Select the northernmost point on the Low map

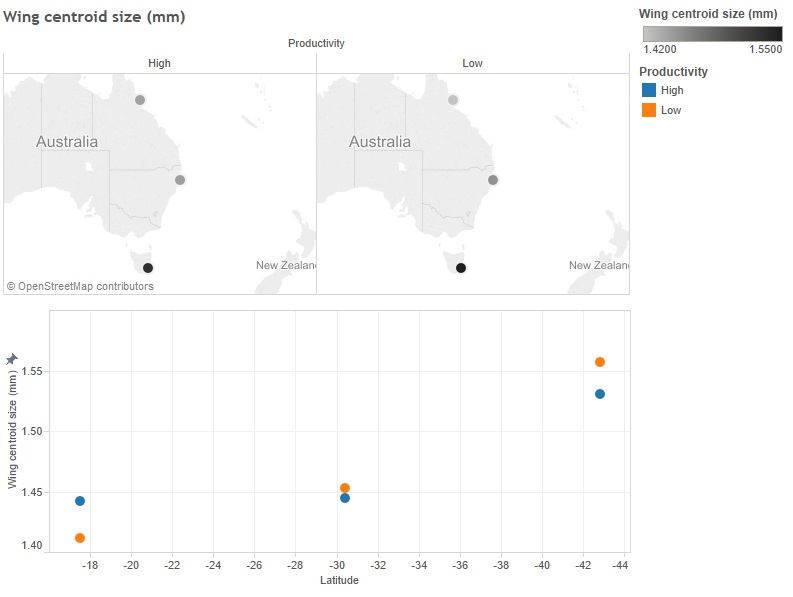coord(453,100)
